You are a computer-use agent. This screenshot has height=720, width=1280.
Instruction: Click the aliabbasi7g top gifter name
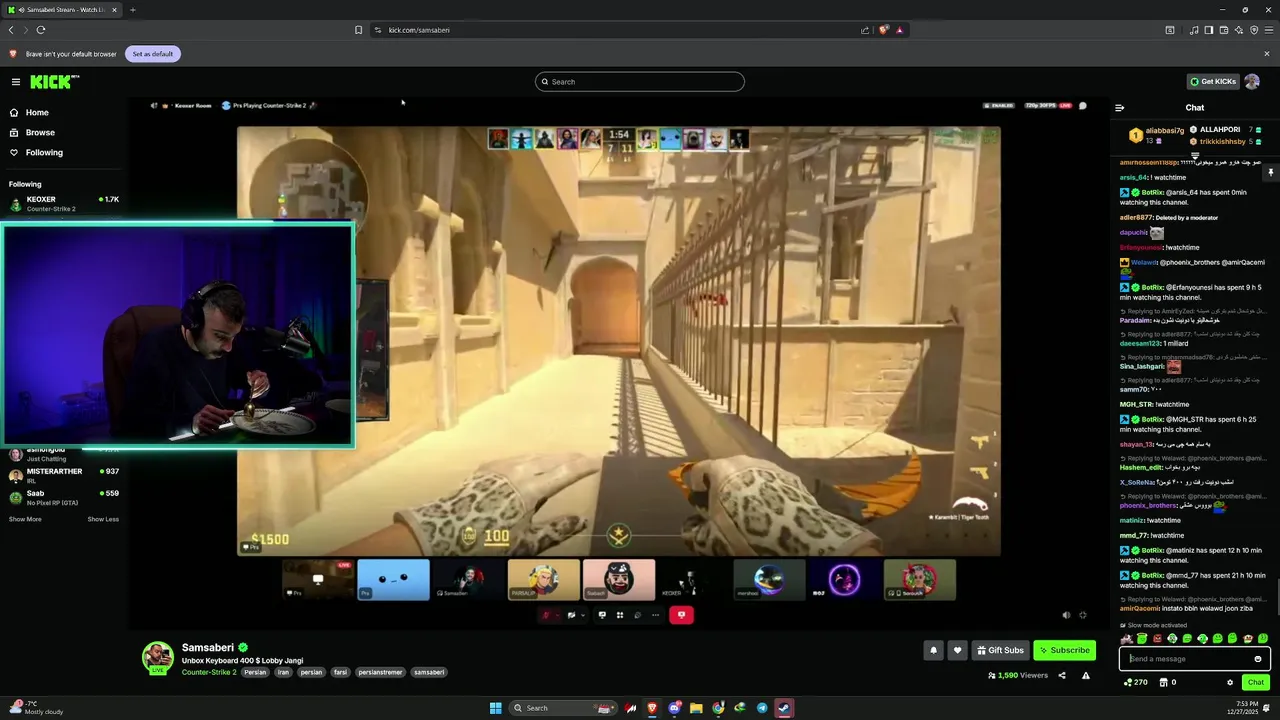(1165, 130)
